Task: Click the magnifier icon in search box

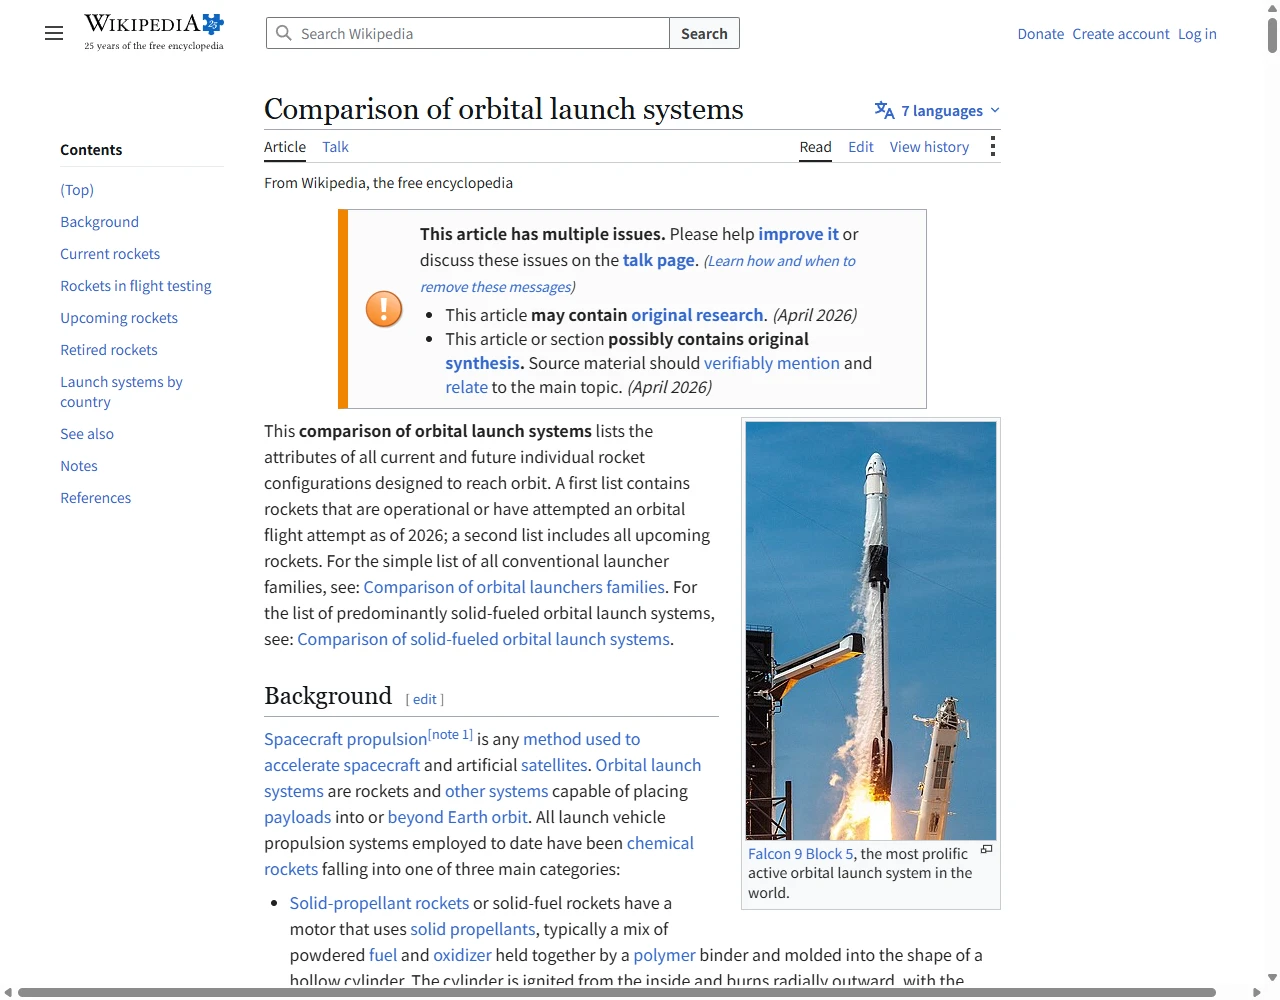Action: click(x=284, y=33)
